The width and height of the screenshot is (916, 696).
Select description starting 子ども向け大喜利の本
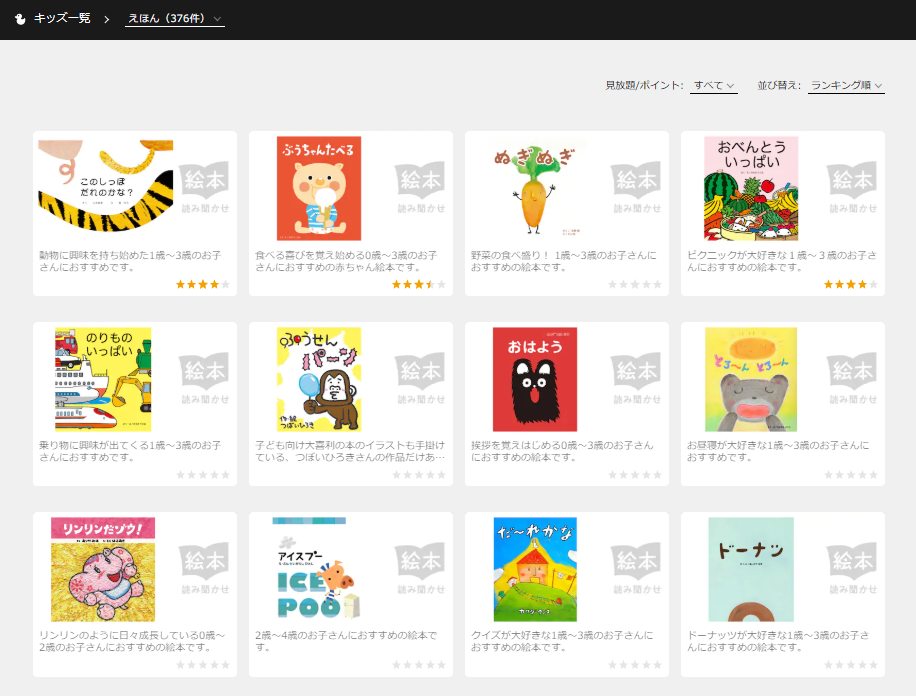coord(350,451)
